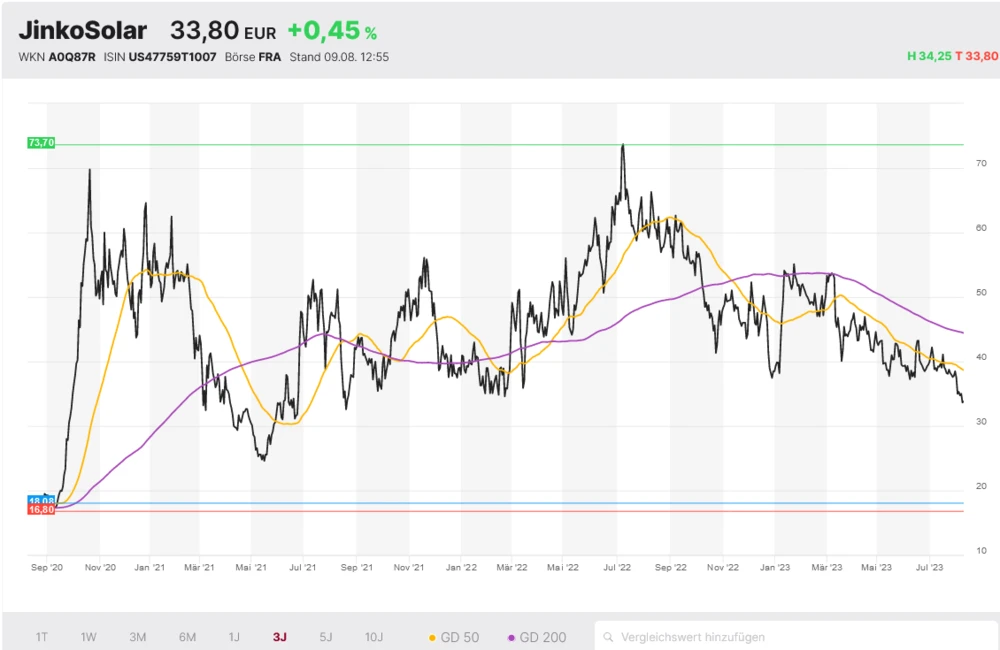
Task: Click the yellow GD 50 dot
Action: 432,637
